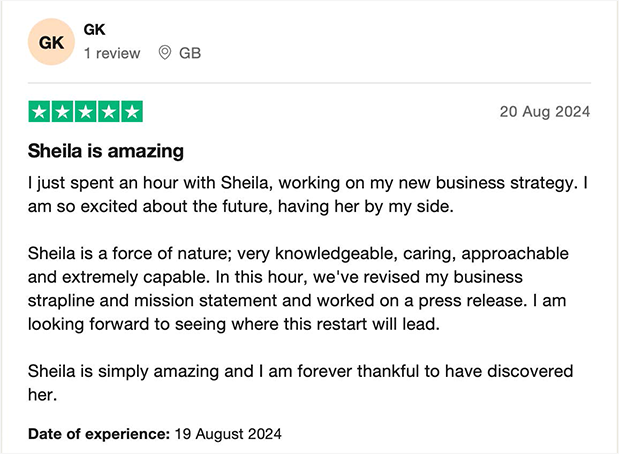
Task: Select the third green rating star
Action: [x=86, y=112]
